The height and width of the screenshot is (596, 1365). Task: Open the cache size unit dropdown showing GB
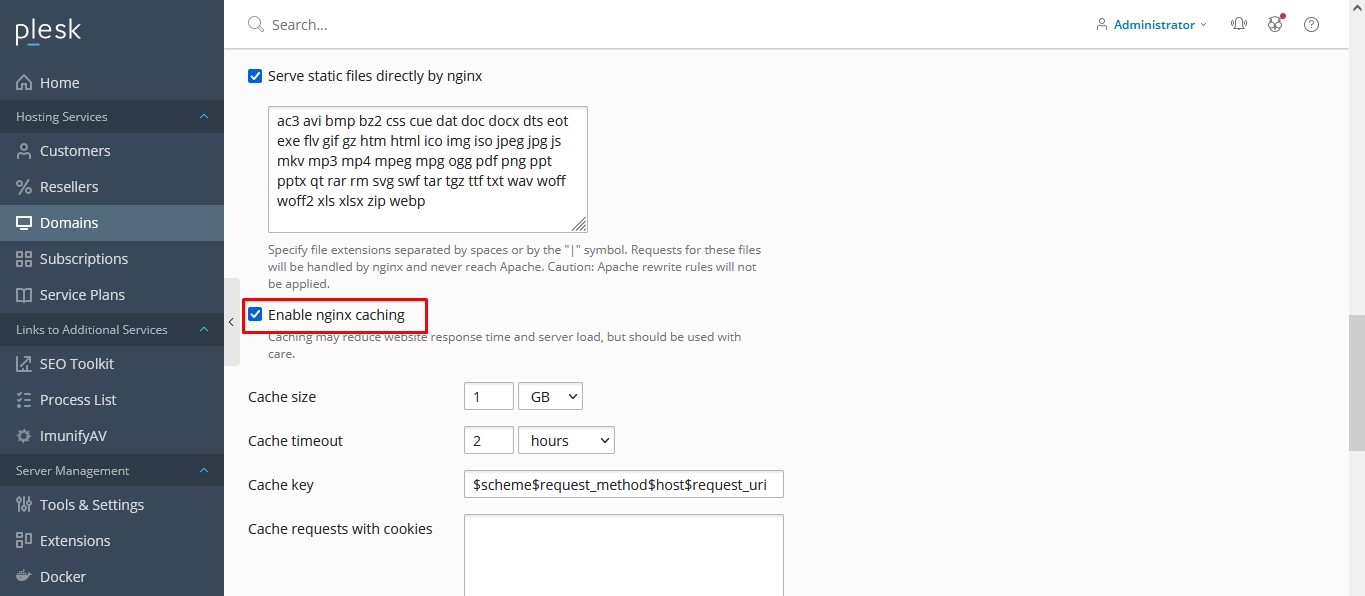pyautogui.click(x=550, y=396)
